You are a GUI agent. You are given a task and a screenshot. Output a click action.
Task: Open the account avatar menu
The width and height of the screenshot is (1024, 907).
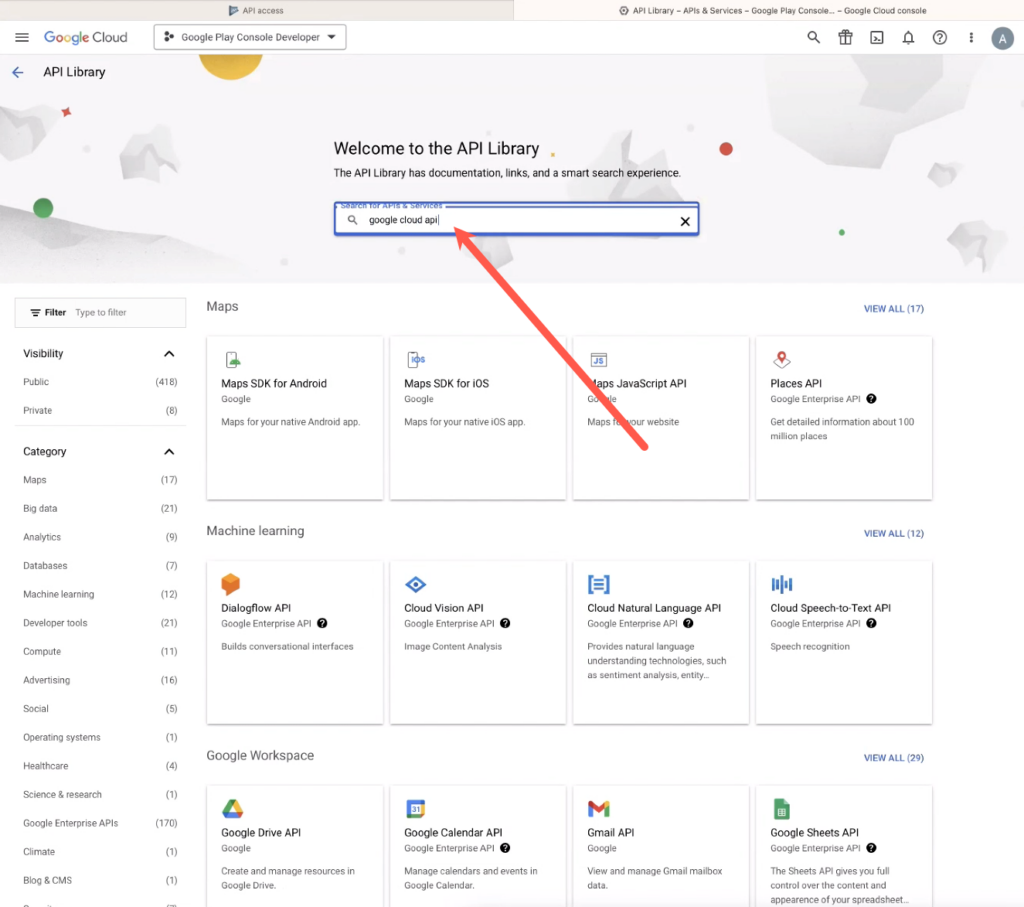coord(1003,38)
